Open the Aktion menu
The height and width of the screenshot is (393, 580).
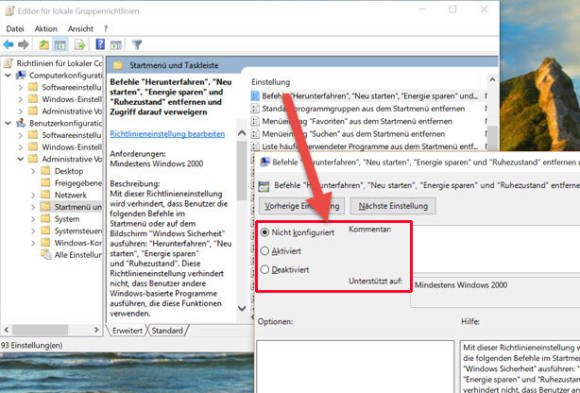46,28
